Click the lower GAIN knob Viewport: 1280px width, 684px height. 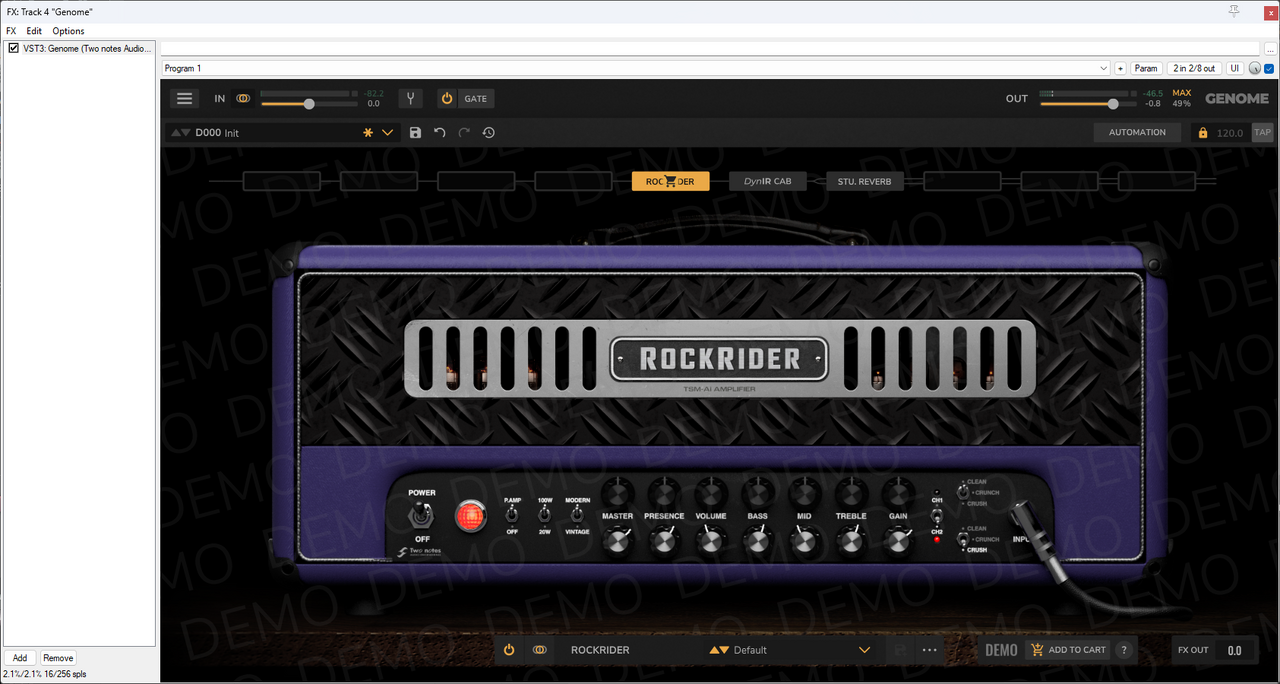tap(898, 542)
